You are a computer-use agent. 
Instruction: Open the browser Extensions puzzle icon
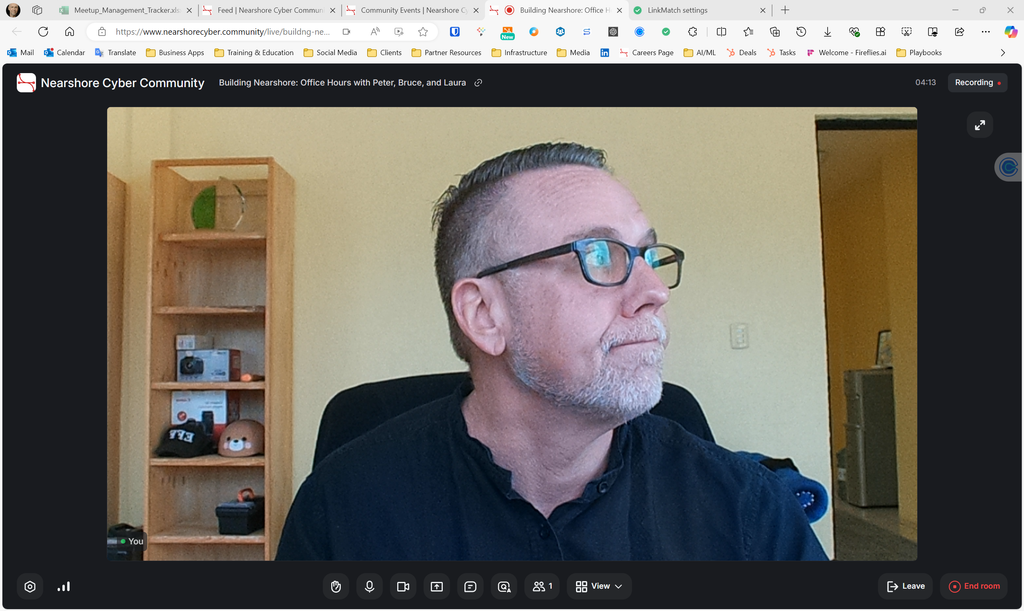click(x=692, y=32)
